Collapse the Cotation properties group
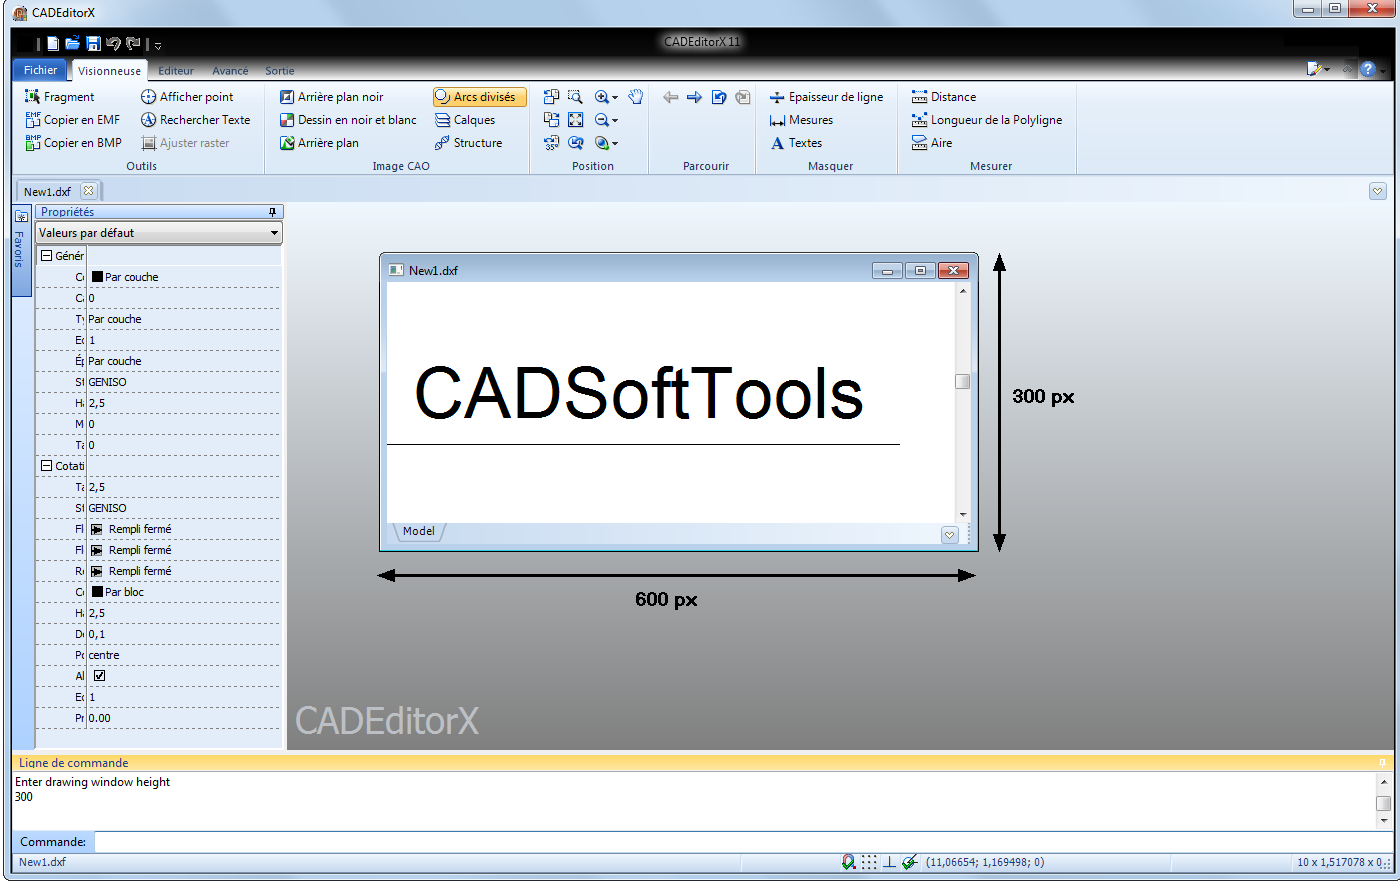 click(48, 465)
